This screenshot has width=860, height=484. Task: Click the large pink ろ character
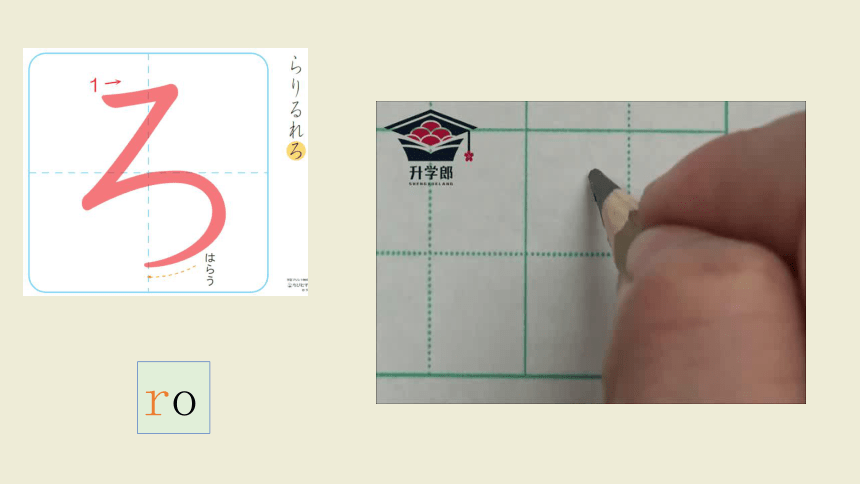pyautogui.click(x=154, y=175)
